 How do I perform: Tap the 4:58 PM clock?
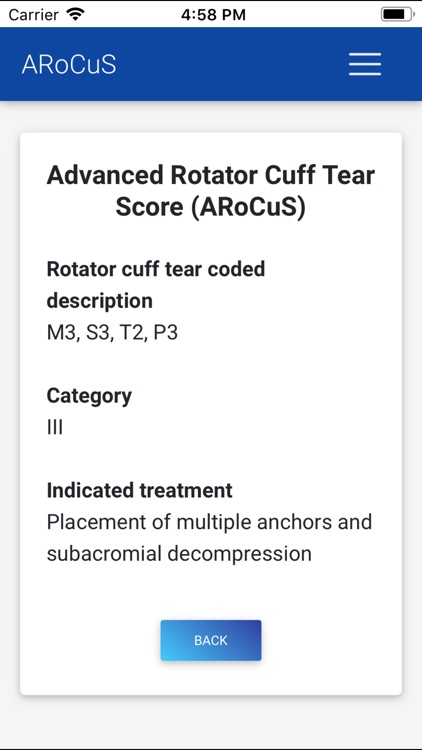coord(213,15)
